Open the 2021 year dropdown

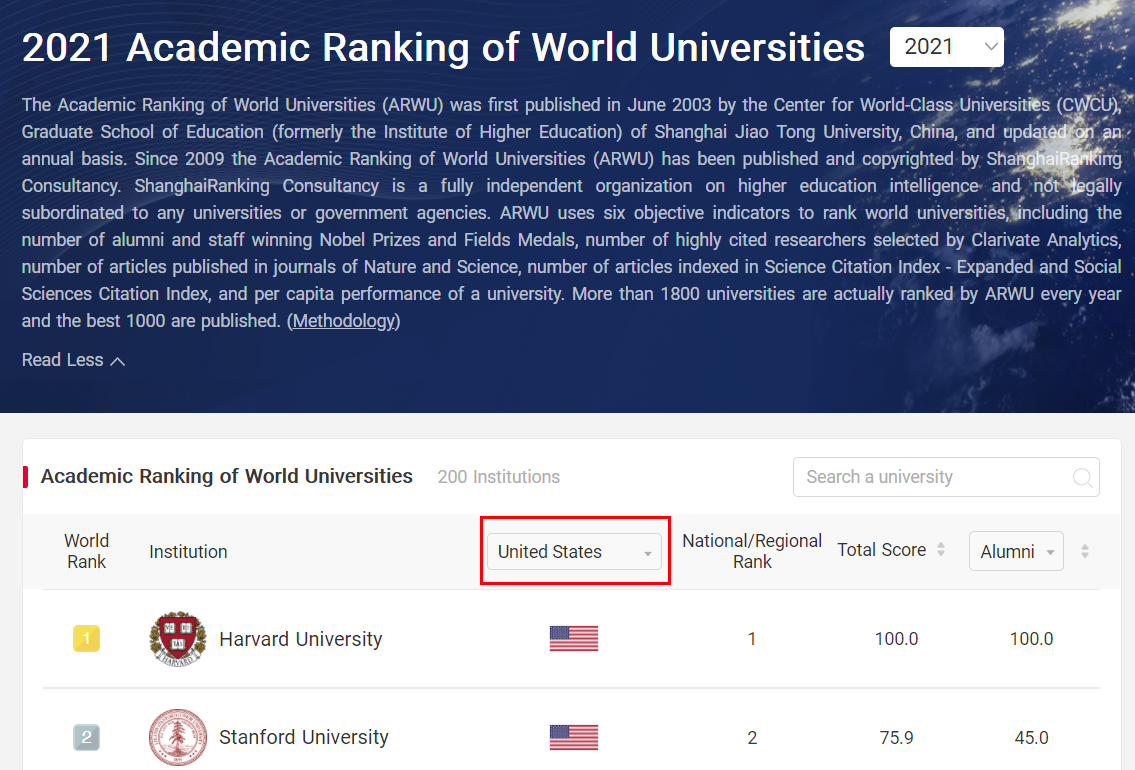click(946, 47)
